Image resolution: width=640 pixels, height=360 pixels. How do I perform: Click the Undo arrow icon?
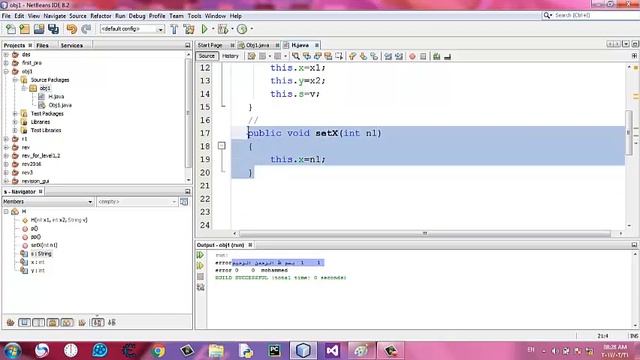pos(71,29)
